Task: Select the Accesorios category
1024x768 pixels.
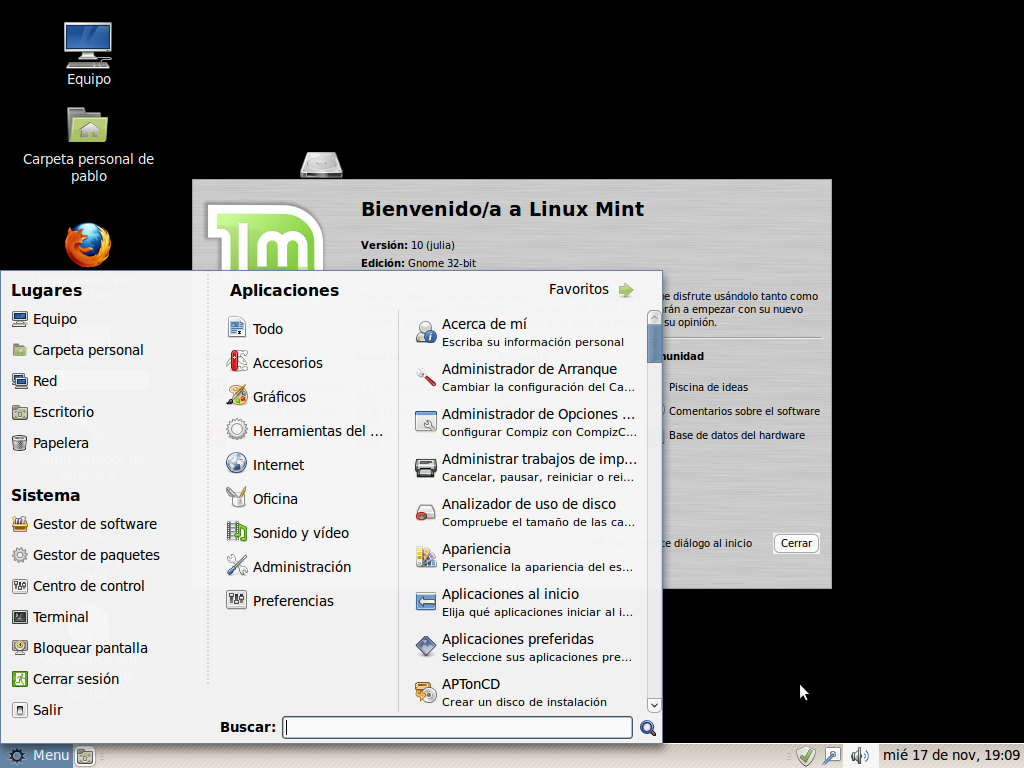Action: pos(274,362)
